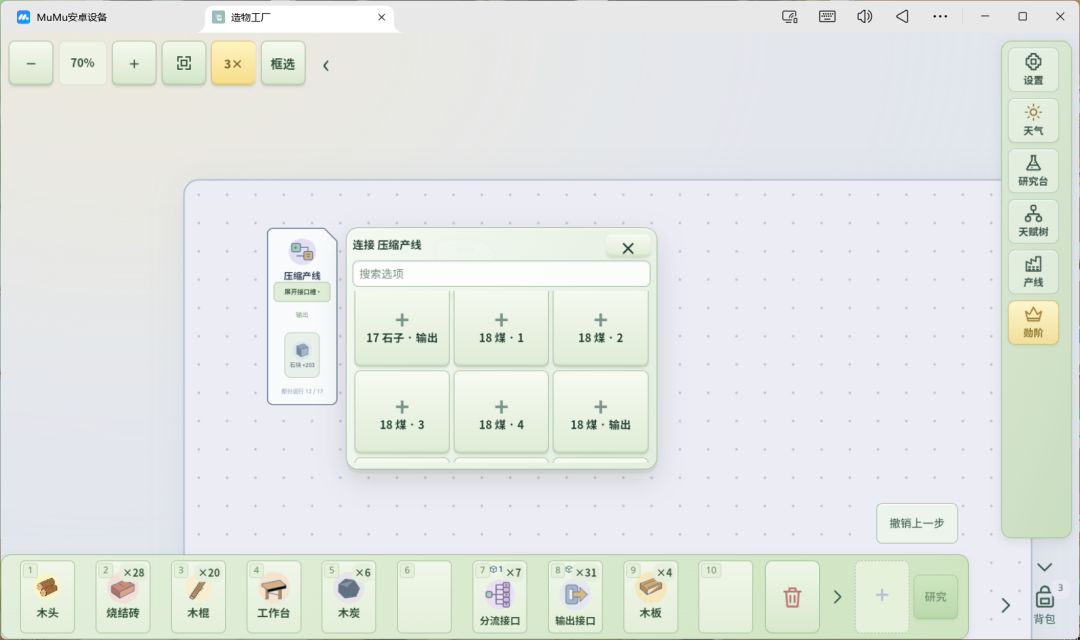Screen dimensions: 1080x640
Task: Connect to 18 煤 · 2
Action: click(x=601, y=328)
